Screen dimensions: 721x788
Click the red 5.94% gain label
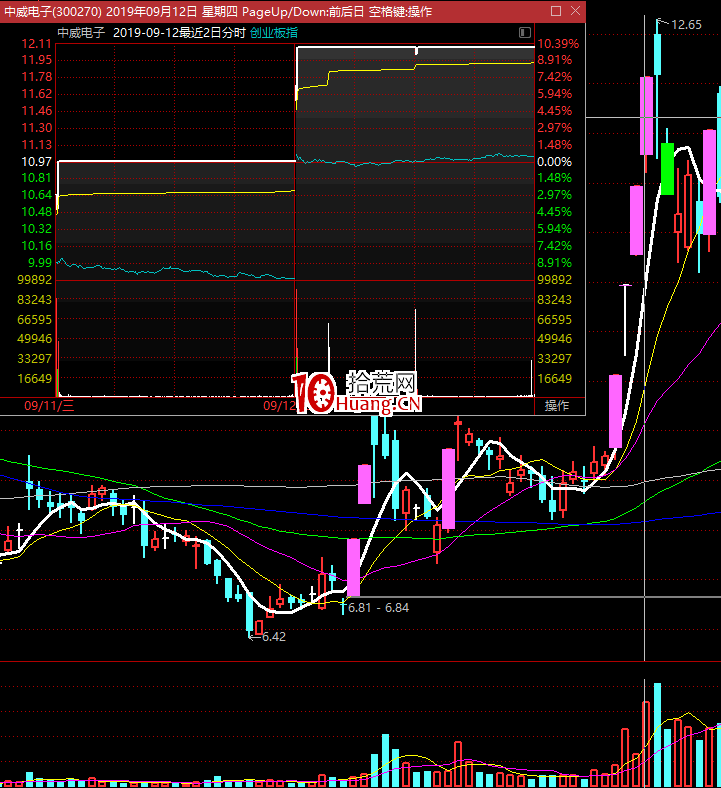(554, 94)
